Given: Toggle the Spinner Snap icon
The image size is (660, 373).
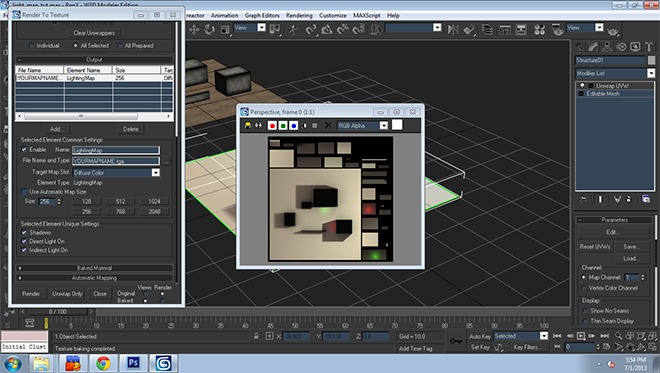Looking at the screenshot, I should 359,29.
